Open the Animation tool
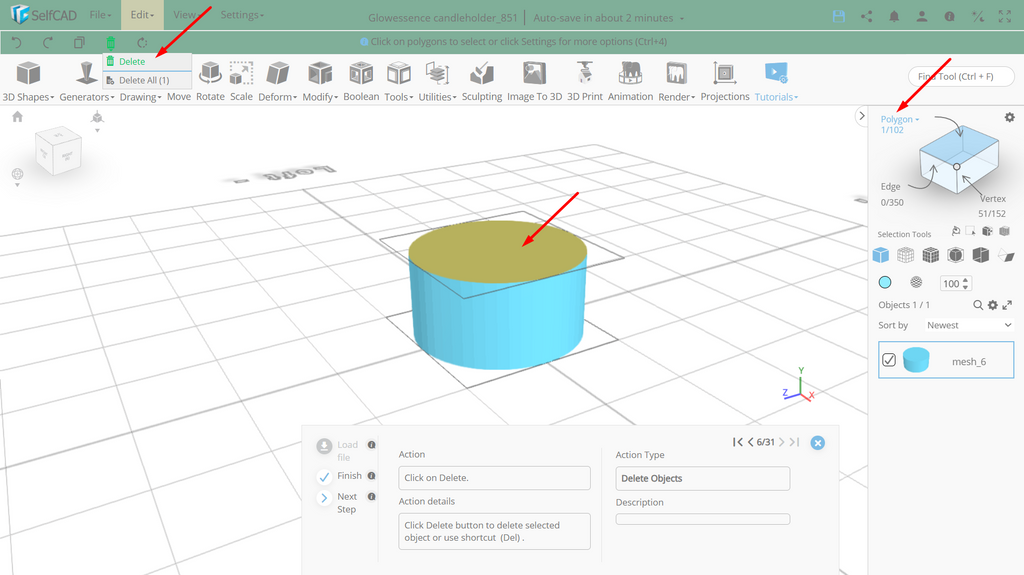 (630, 81)
